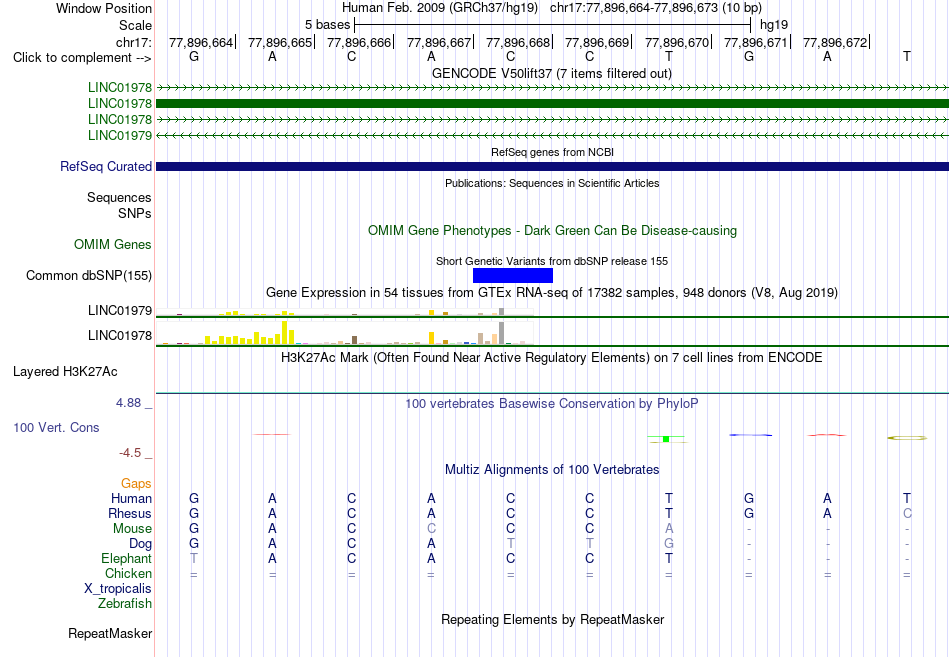Screen dimensions: 950x657
Task: Click the 'Scale' track label
Action: point(135,25)
